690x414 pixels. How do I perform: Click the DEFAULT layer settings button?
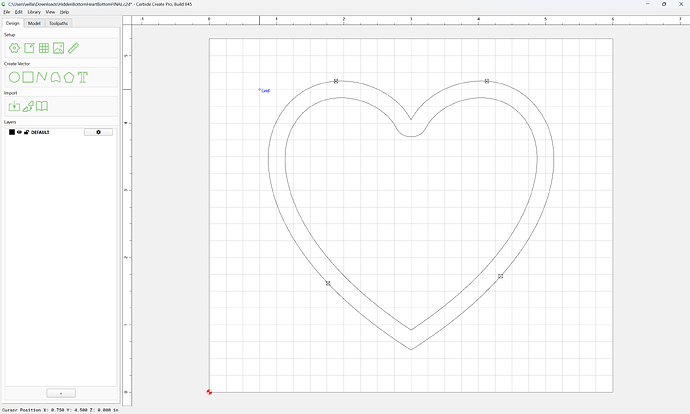click(98, 132)
